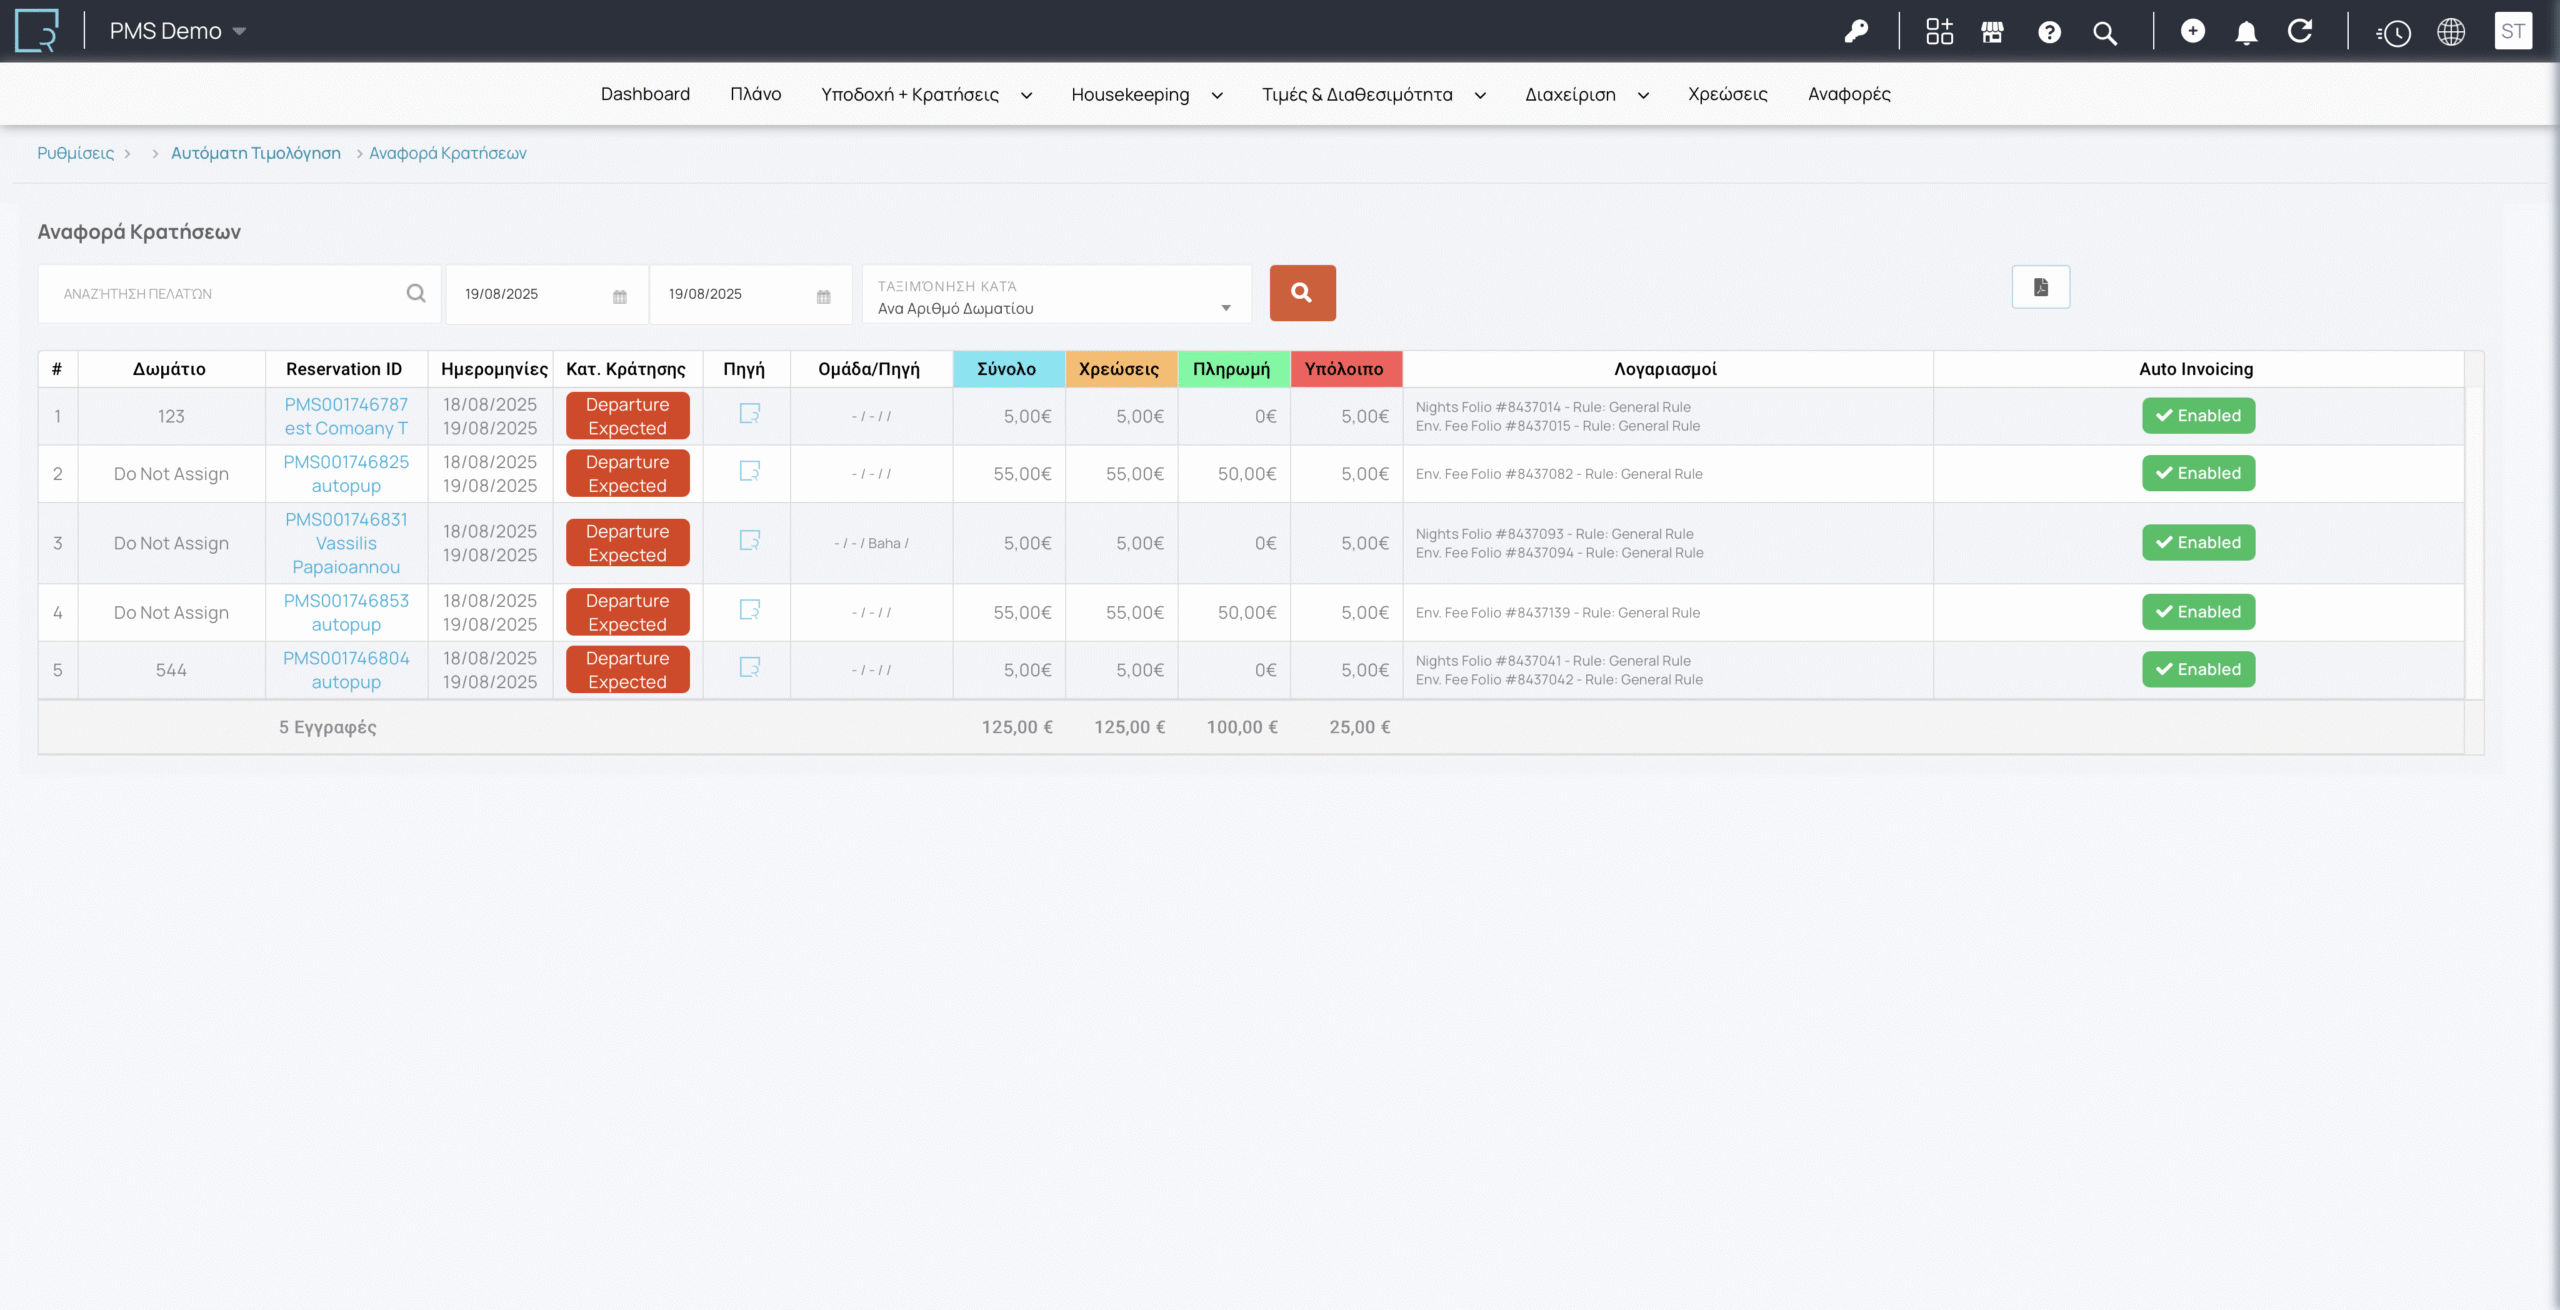2560x1310 pixels.
Task: Expand the Τιμές & Διαθεσιμότητα menu
Action: pos(1374,94)
